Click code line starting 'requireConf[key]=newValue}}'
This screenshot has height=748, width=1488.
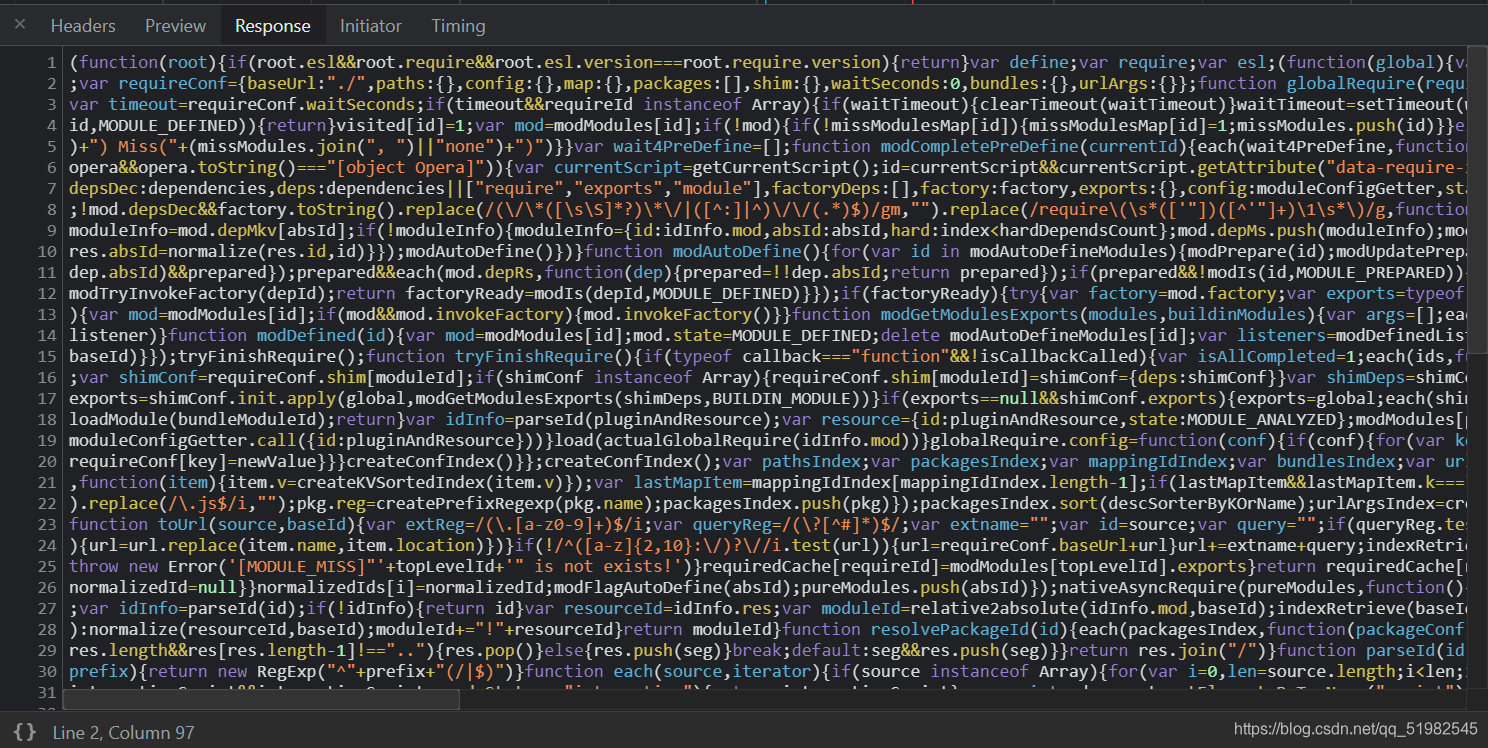click(x=769, y=461)
